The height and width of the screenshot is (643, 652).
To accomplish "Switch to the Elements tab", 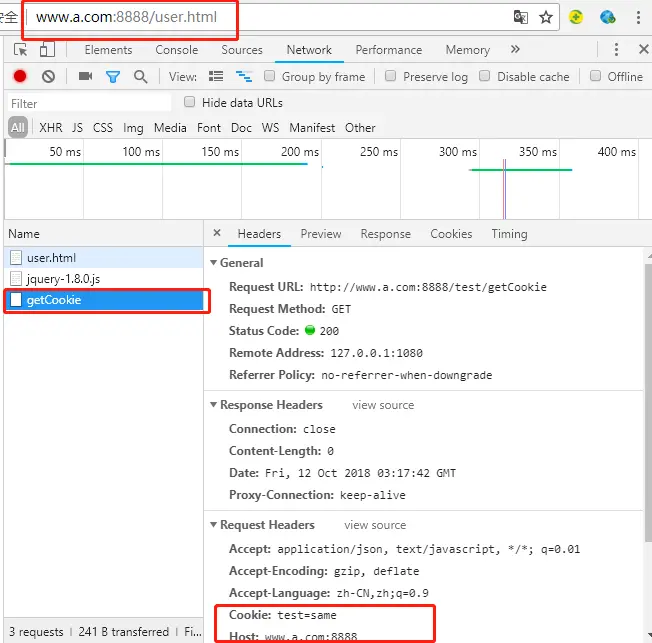I will [108, 50].
